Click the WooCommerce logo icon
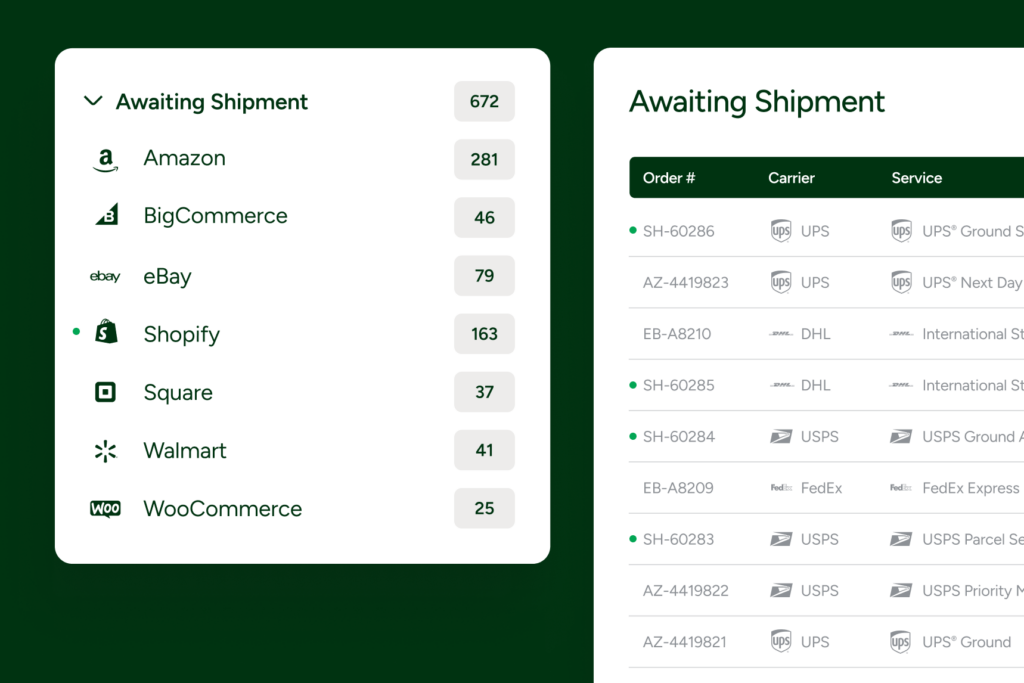This screenshot has height=683, width=1024. (x=105, y=508)
